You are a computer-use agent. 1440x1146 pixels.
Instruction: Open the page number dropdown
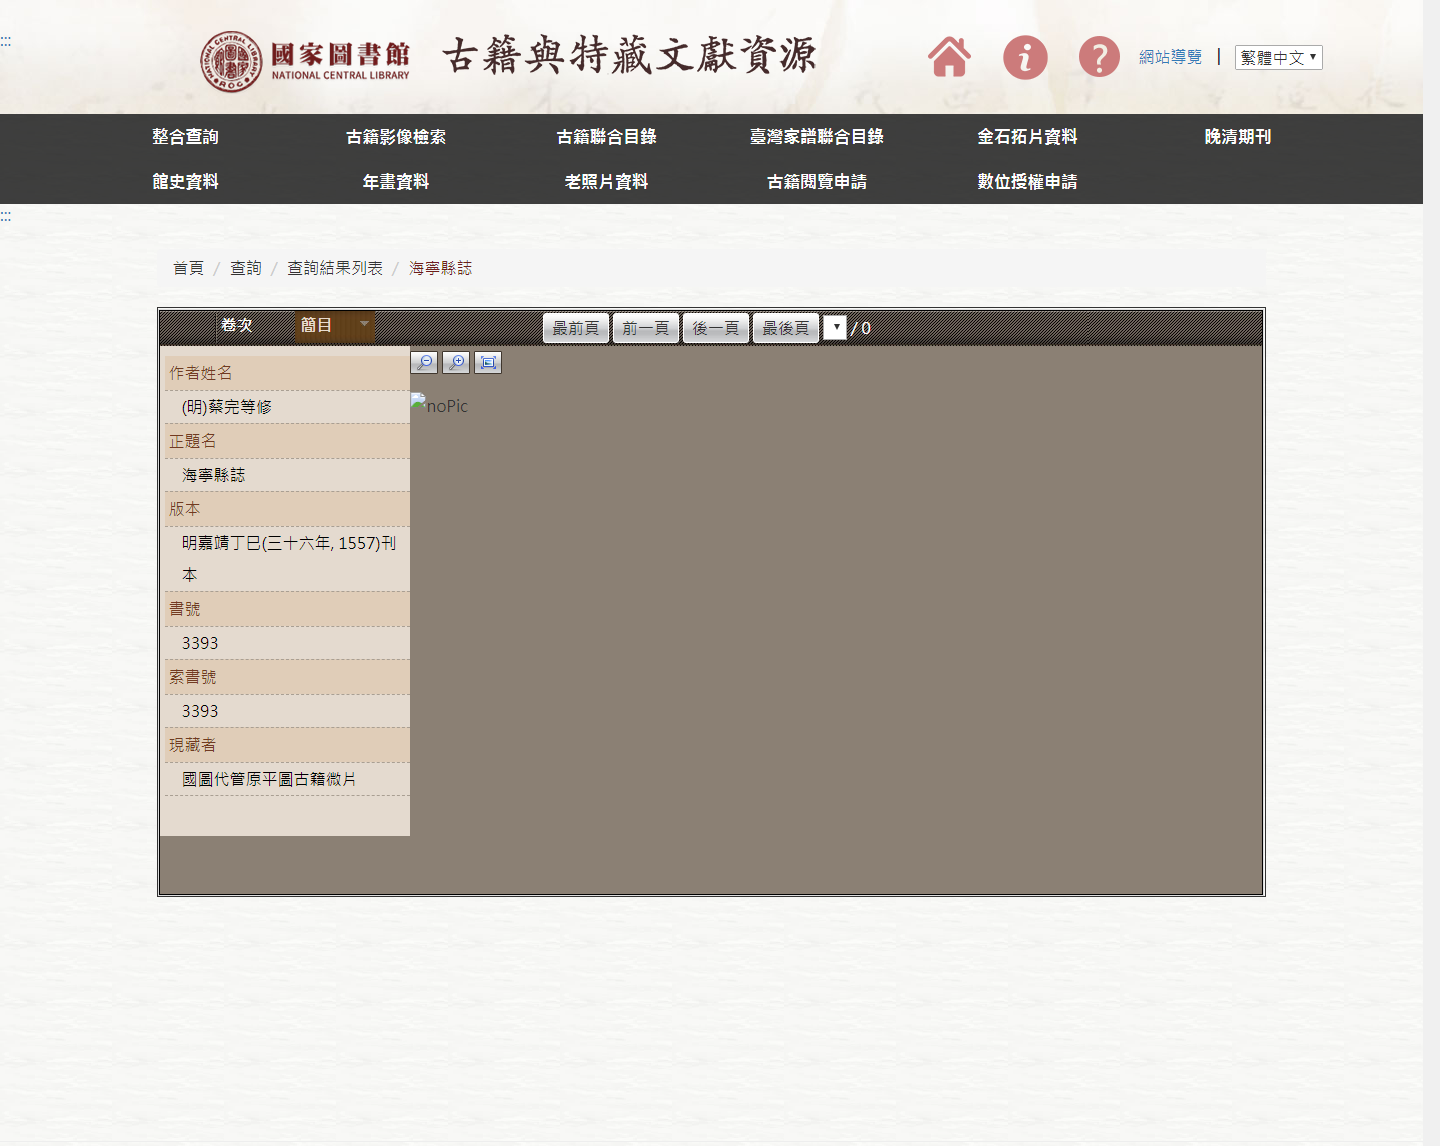point(835,327)
